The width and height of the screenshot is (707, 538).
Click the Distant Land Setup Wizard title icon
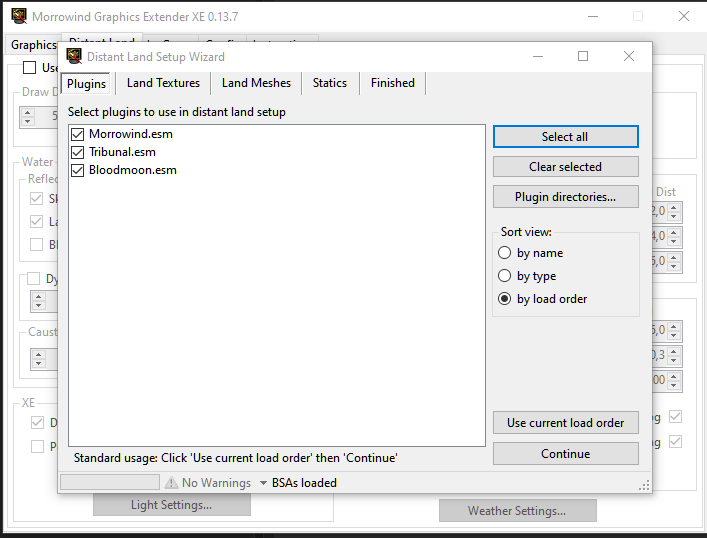[74, 57]
